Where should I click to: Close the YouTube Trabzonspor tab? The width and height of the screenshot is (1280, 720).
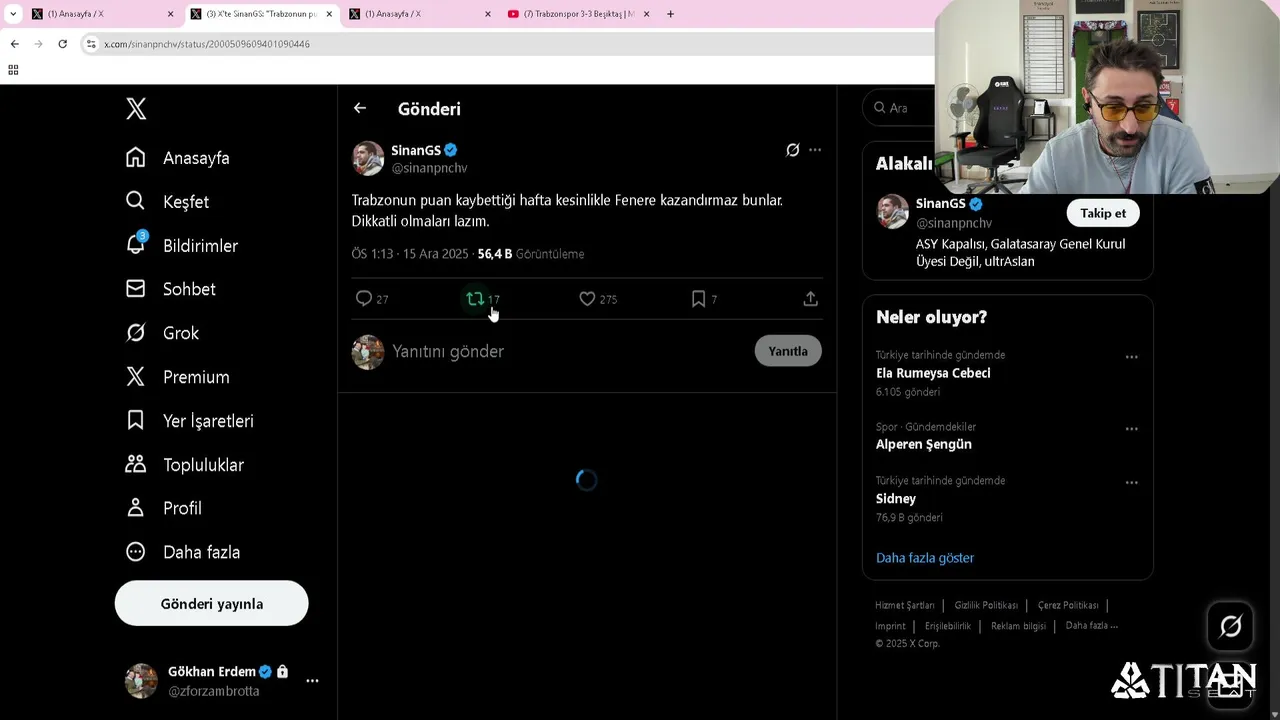(646, 14)
